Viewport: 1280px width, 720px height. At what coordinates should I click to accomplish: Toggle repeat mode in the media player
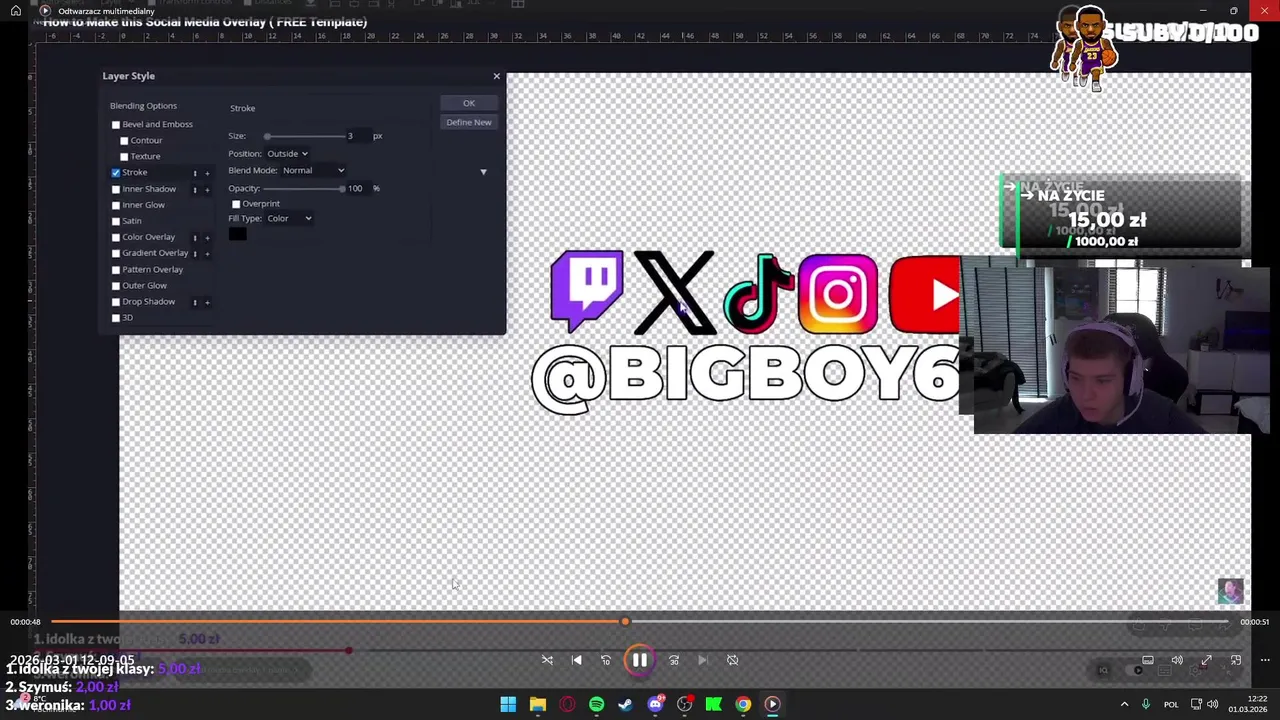tap(732, 660)
